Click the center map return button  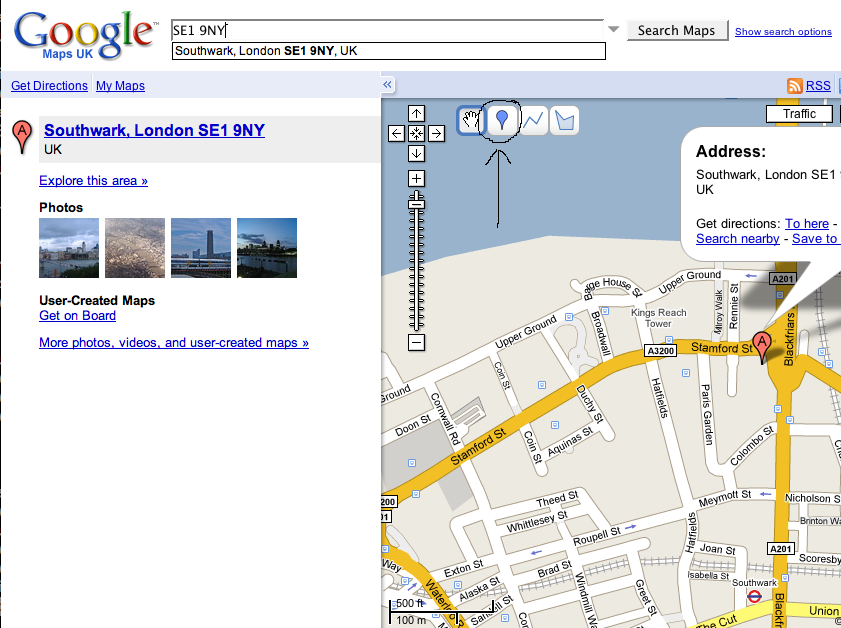[417, 134]
